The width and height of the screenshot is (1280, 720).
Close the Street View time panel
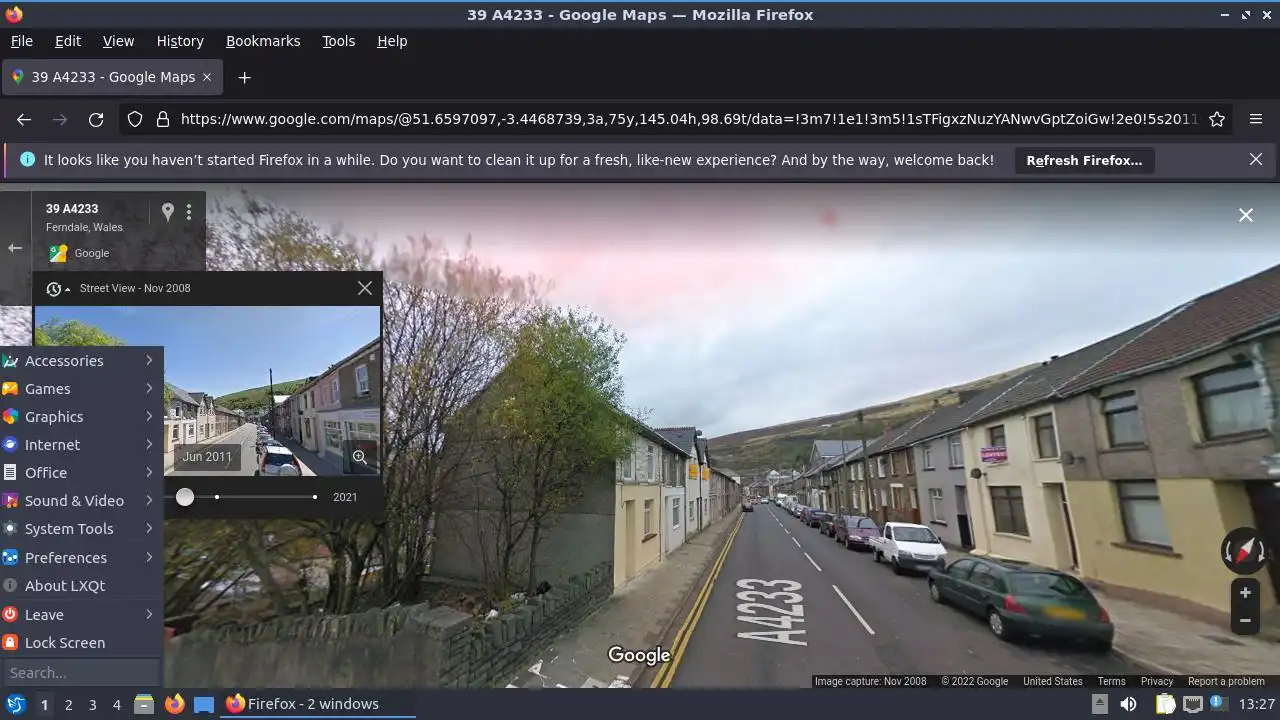tap(365, 288)
